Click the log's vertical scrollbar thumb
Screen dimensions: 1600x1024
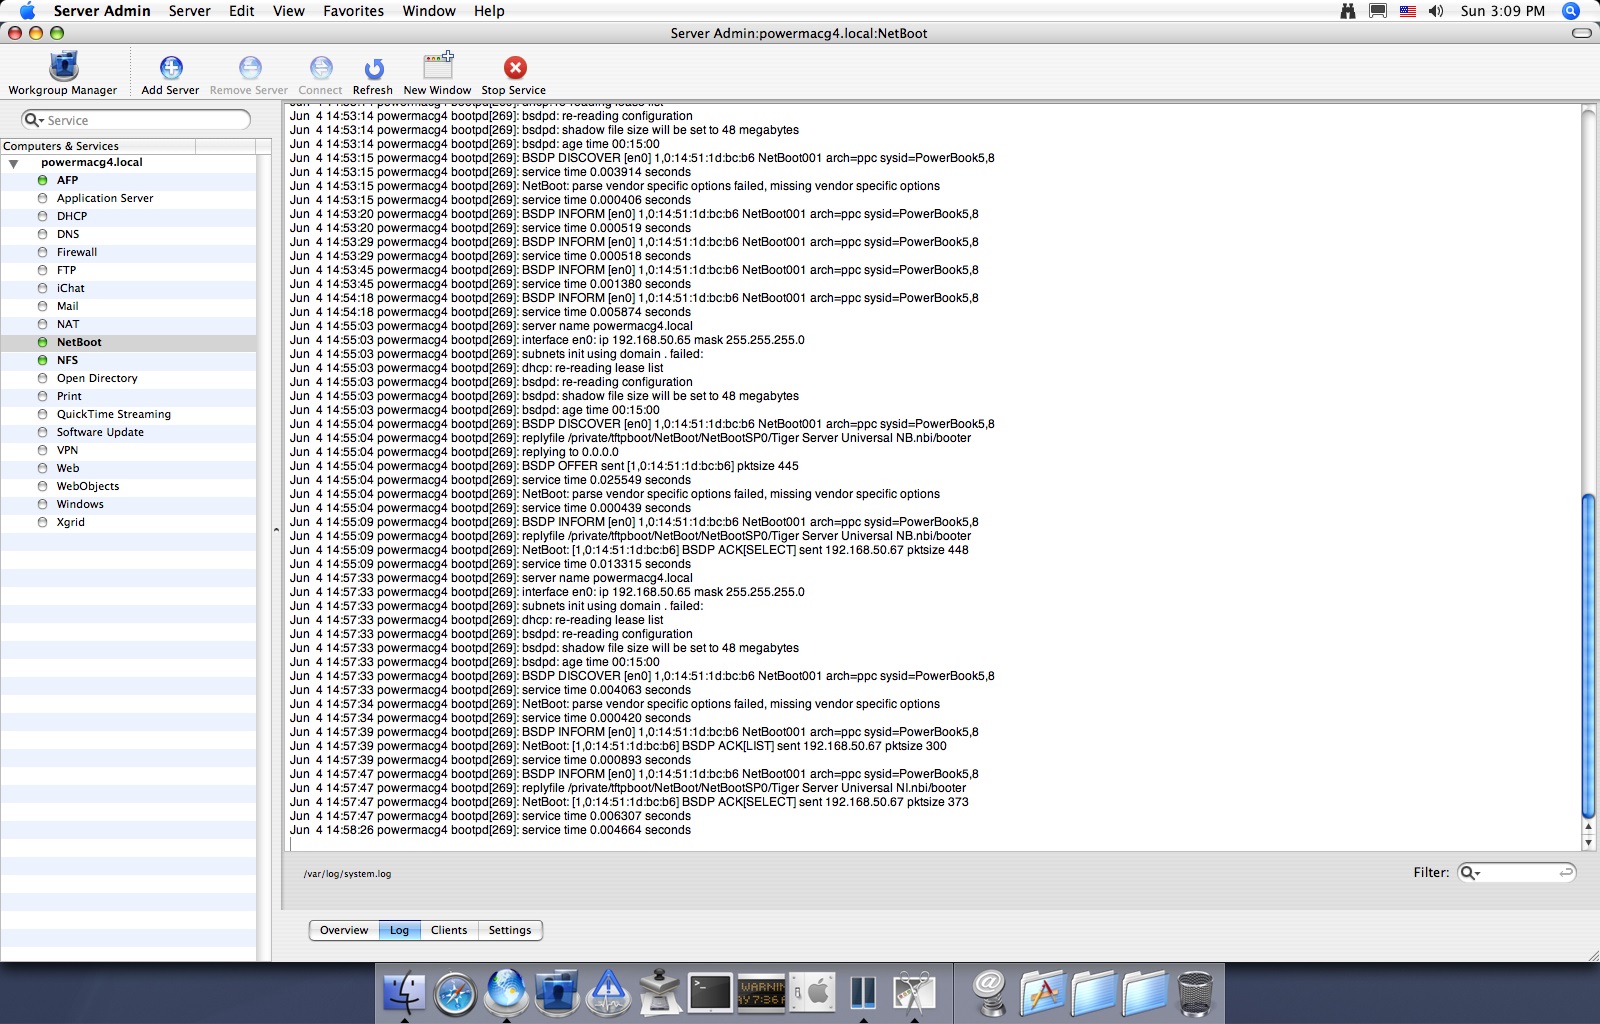click(1588, 656)
